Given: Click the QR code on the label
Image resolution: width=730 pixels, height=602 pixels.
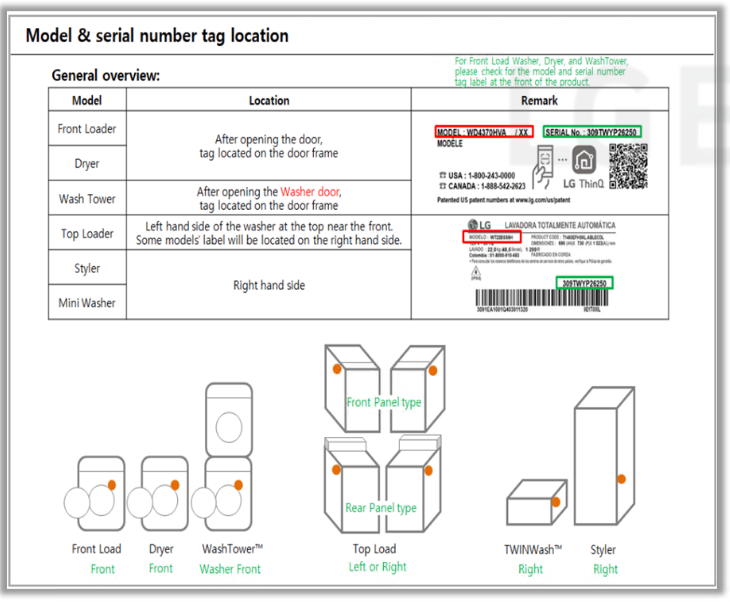Looking at the screenshot, I should (628, 166).
